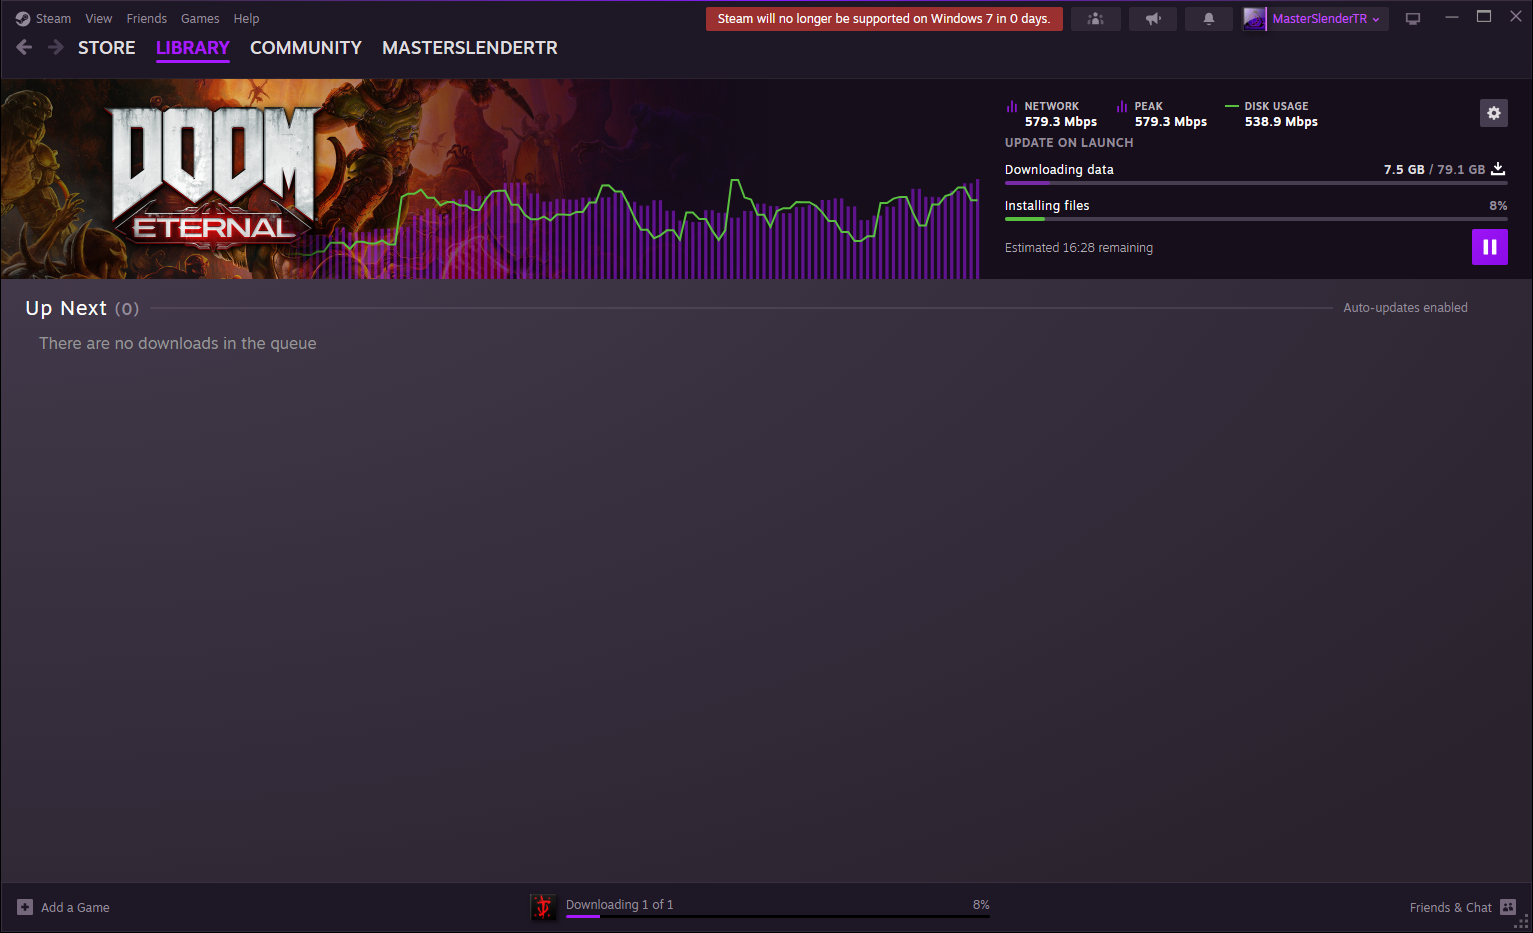The height and width of the screenshot is (933, 1533).
Task: Click the PEAK speed legend icon
Action: (x=1122, y=106)
